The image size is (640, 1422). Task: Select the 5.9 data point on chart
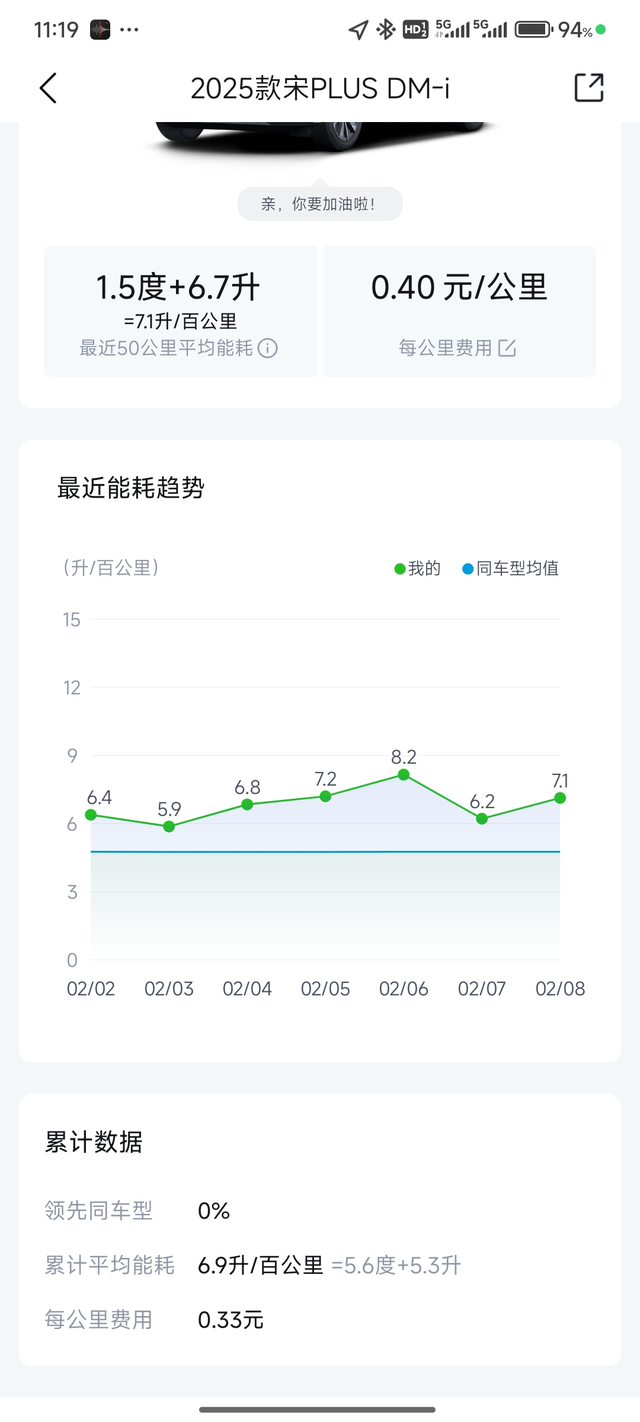(x=169, y=826)
